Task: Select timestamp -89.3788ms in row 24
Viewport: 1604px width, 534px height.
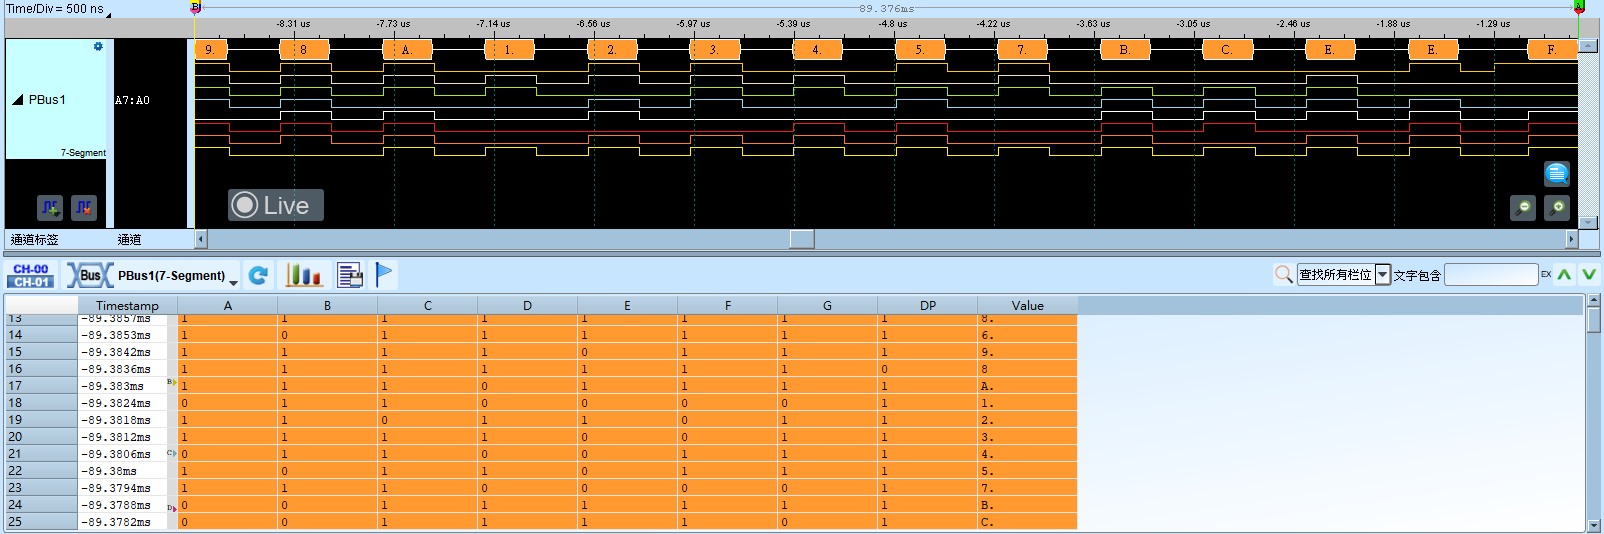Action: pyautogui.click(x=116, y=505)
